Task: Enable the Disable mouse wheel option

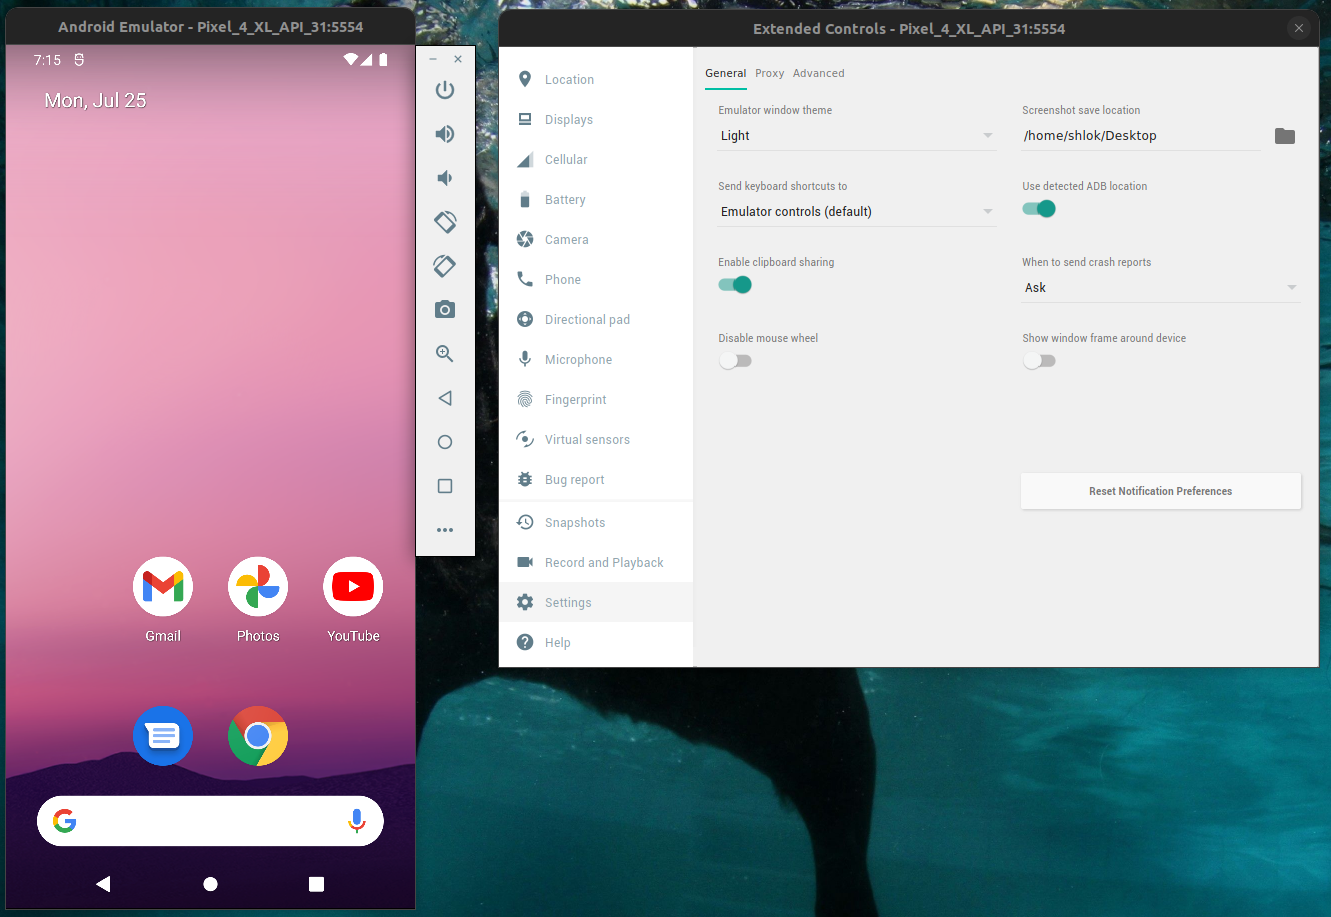Action: (x=735, y=360)
